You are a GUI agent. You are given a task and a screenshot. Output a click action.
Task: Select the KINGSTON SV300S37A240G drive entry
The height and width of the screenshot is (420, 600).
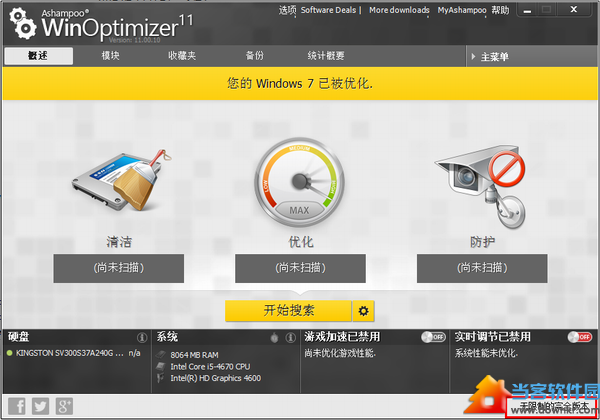(73, 353)
